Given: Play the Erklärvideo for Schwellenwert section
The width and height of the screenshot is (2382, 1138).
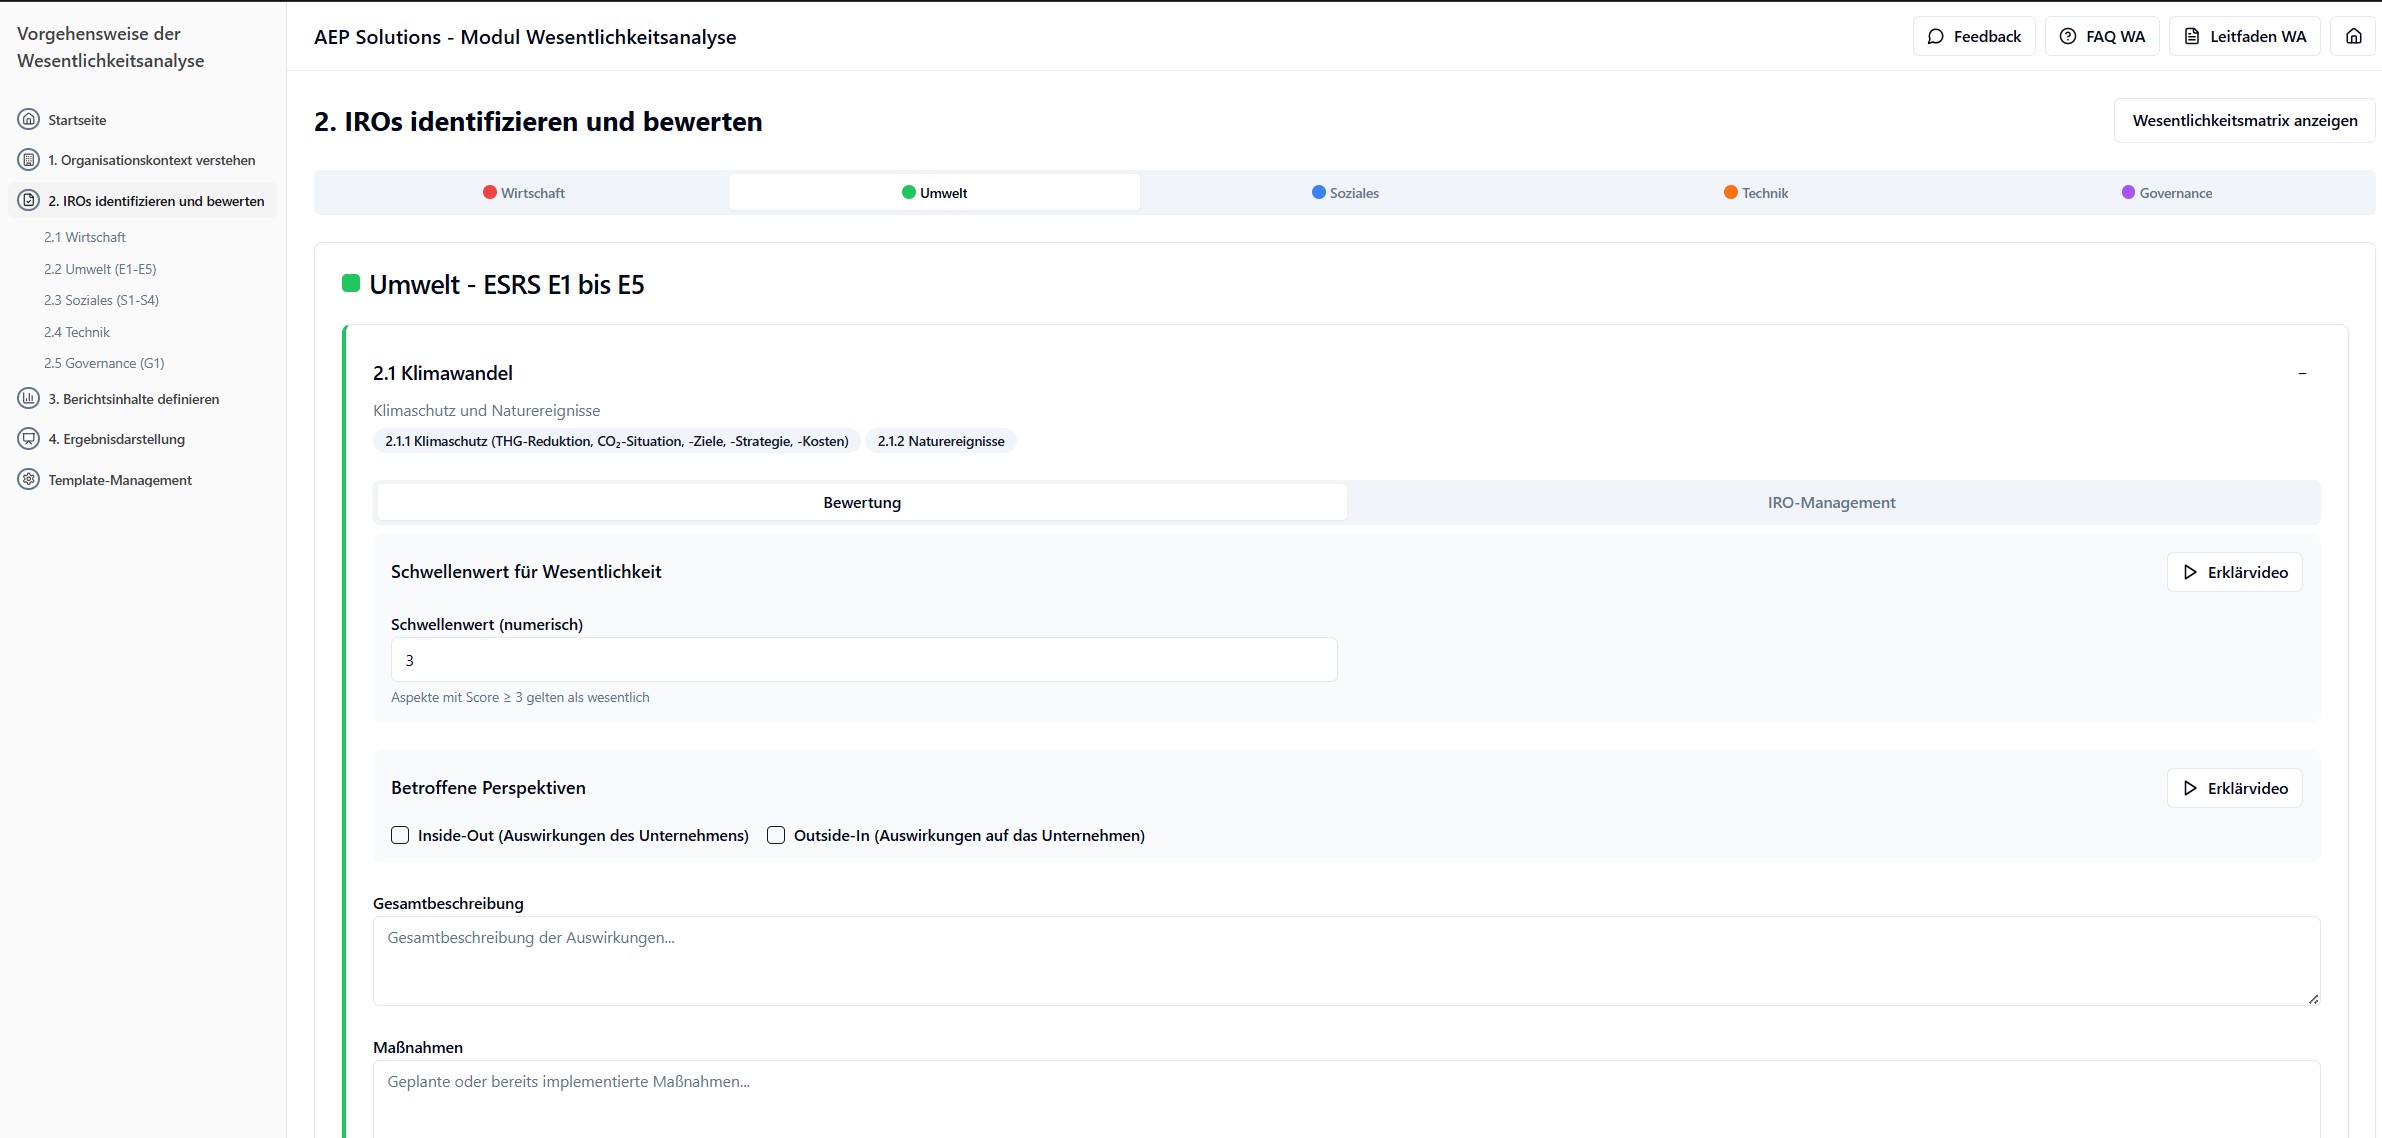Looking at the screenshot, I should pos(2234,572).
